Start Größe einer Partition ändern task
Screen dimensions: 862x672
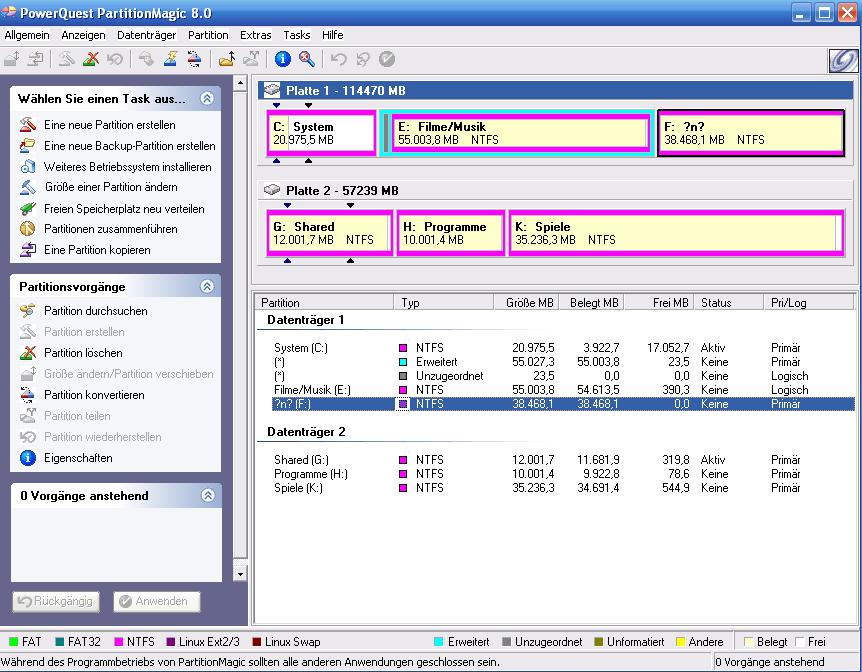(111, 187)
